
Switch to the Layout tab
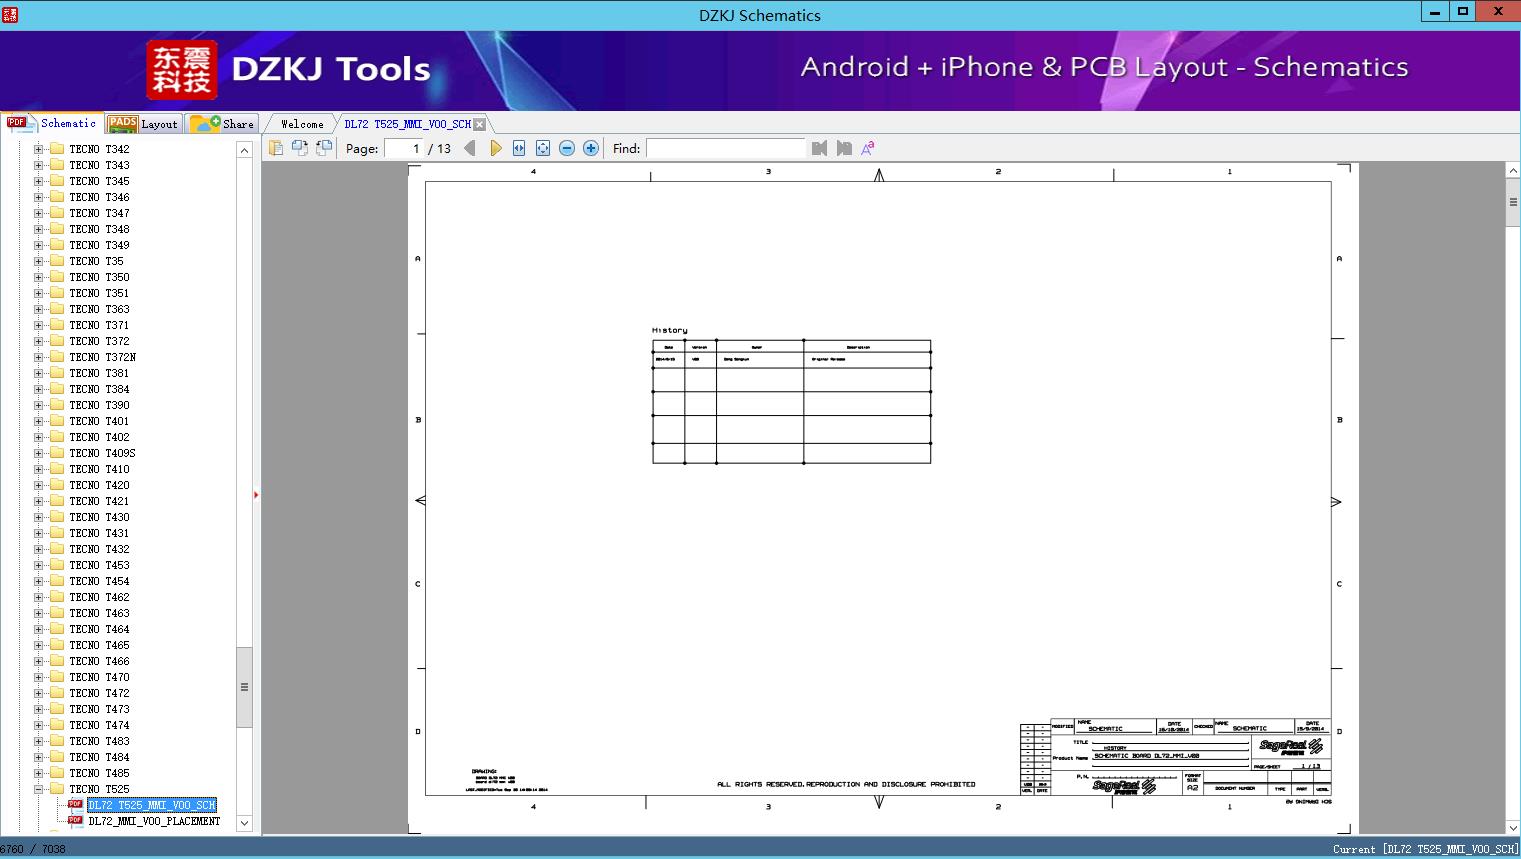pyautogui.click(x=145, y=124)
